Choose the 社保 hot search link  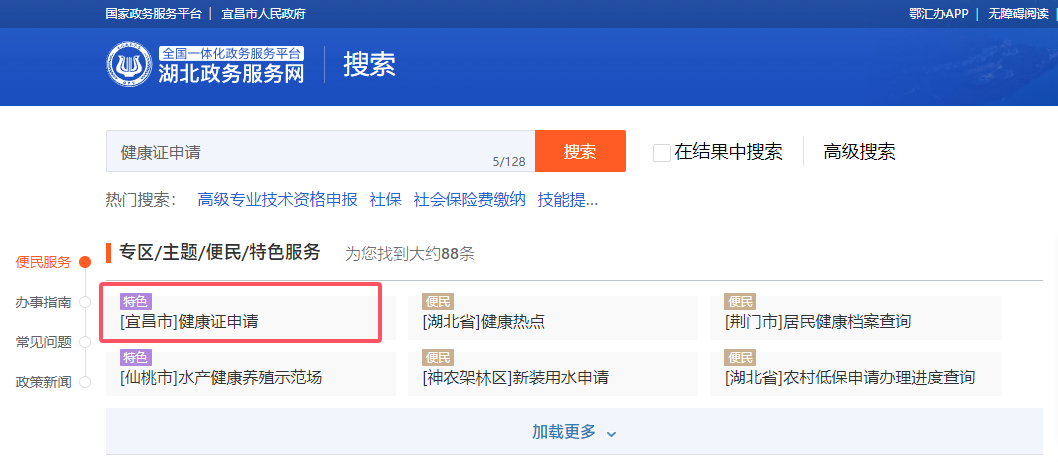(385, 199)
